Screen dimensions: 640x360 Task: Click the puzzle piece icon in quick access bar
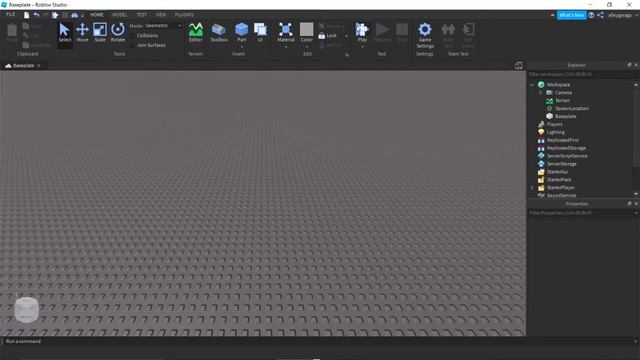pyautogui.click(x=55, y=15)
